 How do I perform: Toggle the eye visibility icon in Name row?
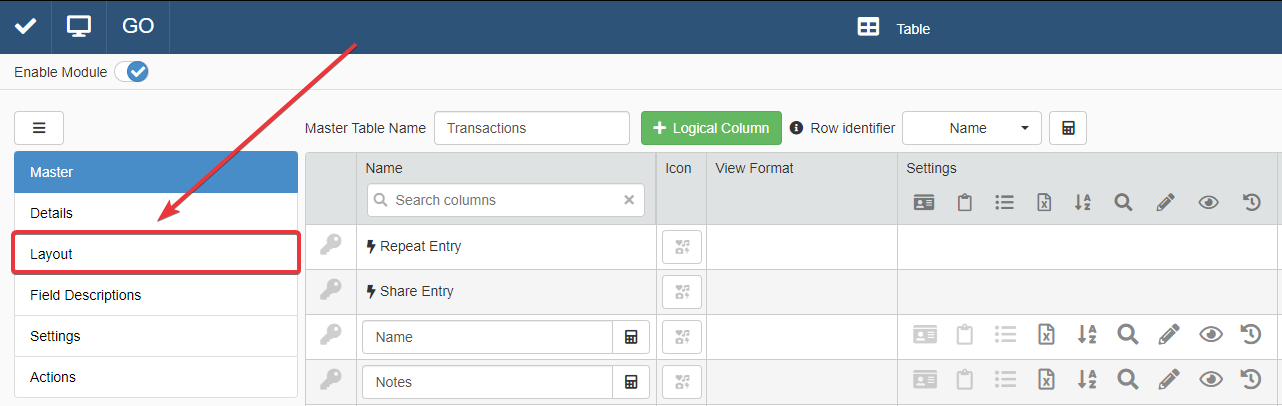tap(1210, 335)
